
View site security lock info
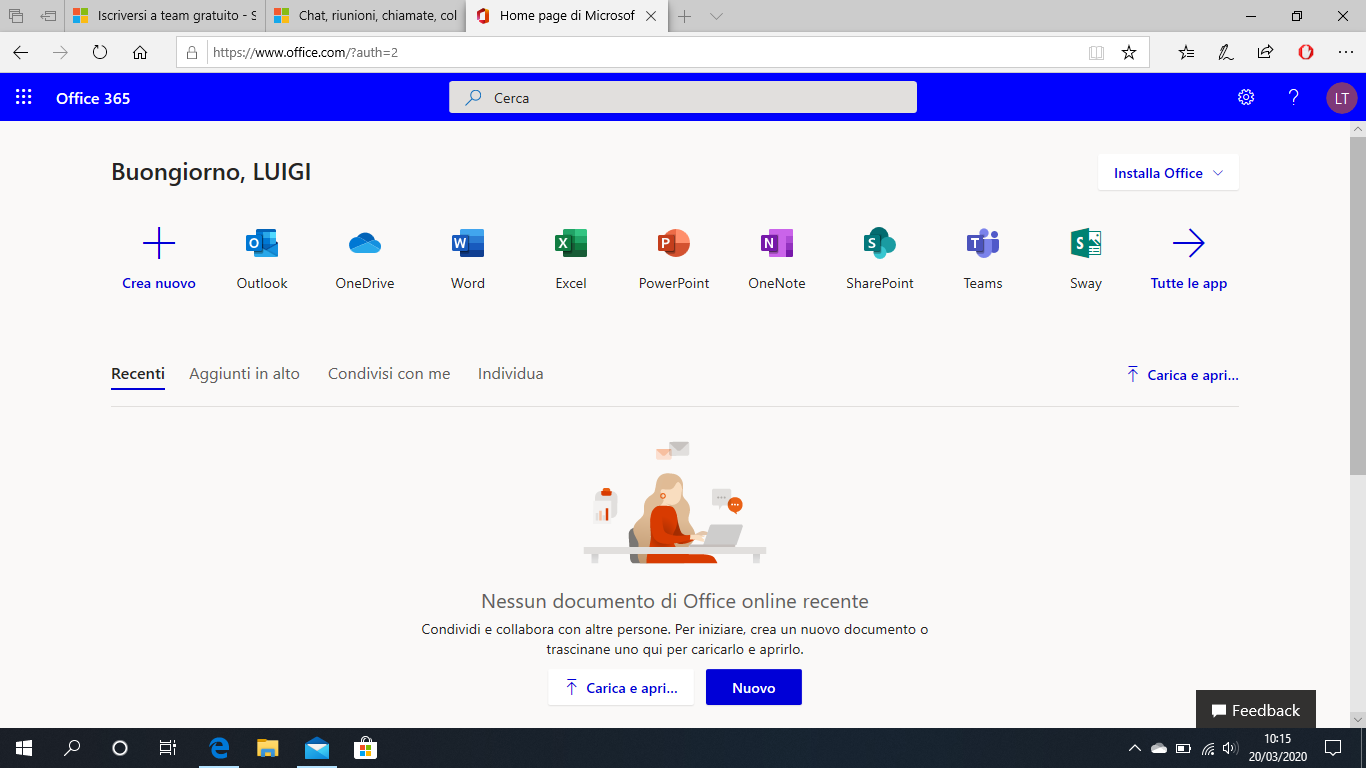click(x=191, y=53)
